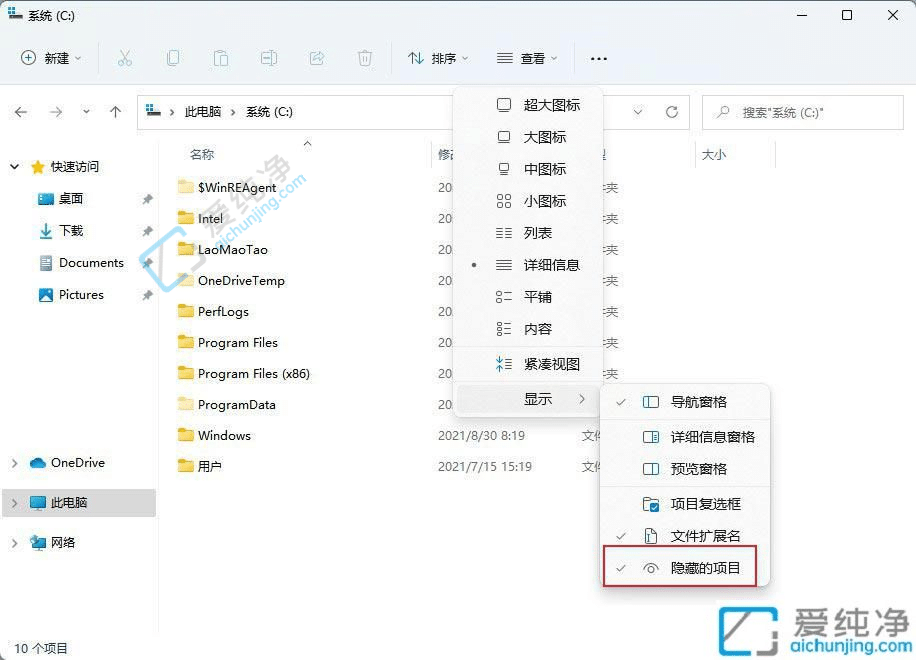Collapse the 快速访问 section in the sidebar
Viewport: 916px width, 660px height.
(14, 166)
